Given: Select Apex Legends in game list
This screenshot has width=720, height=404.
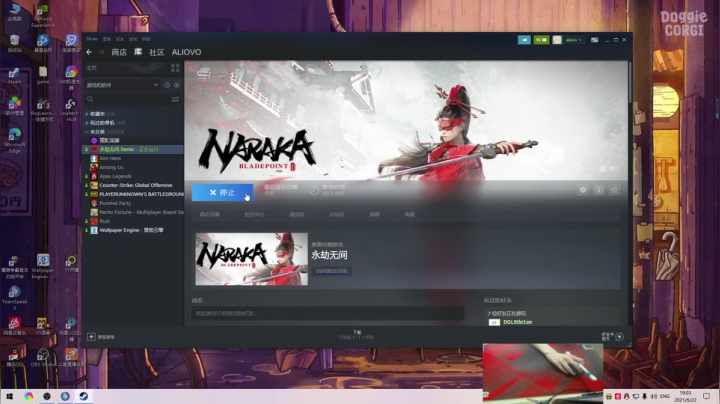Looking at the screenshot, I should [133, 176].
